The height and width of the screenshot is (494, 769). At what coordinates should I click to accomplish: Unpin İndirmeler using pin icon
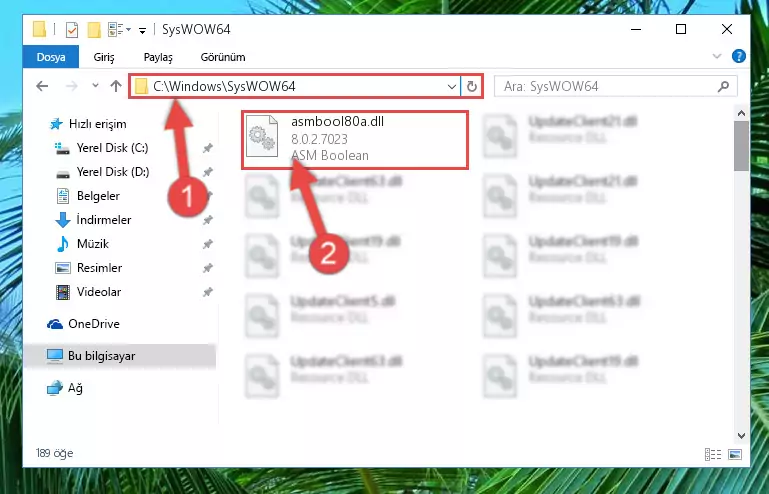207,220
